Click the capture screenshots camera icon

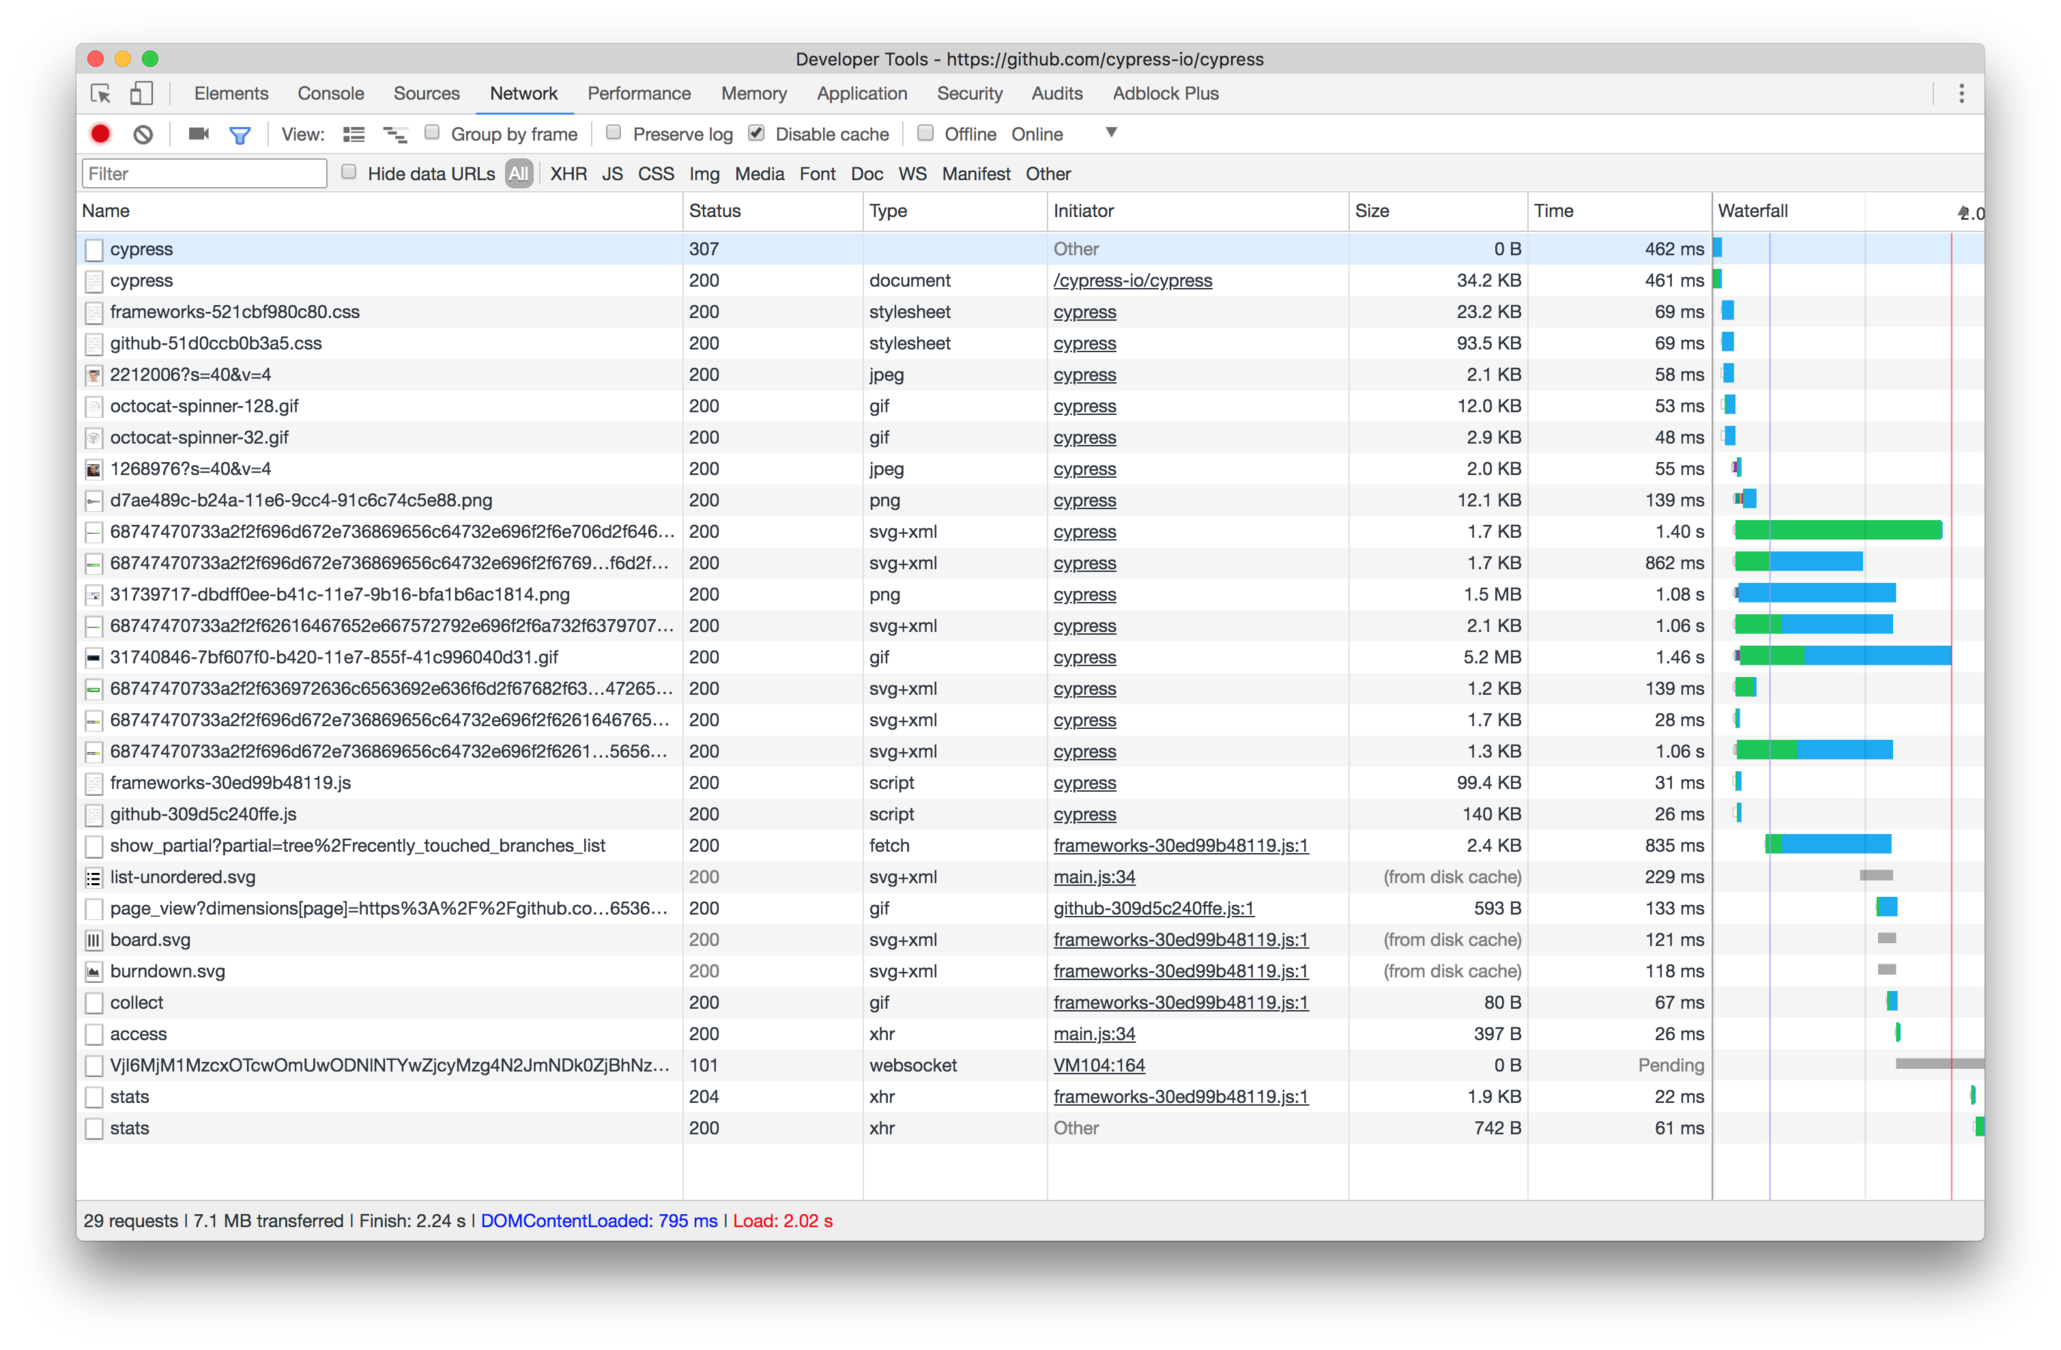(199, 134)
